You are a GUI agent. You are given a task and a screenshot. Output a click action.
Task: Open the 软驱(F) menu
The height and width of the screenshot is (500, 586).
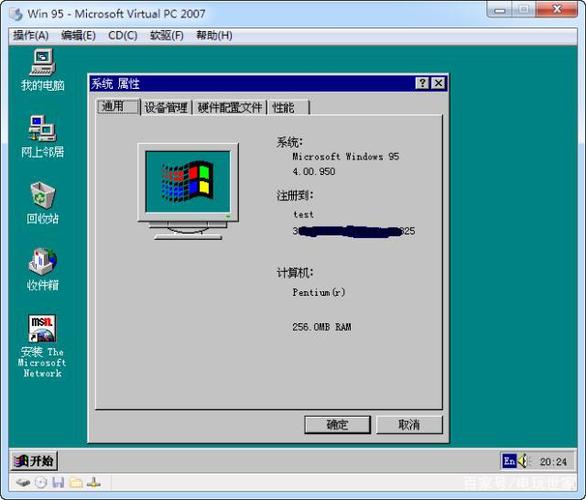click(x=167, y=36)
